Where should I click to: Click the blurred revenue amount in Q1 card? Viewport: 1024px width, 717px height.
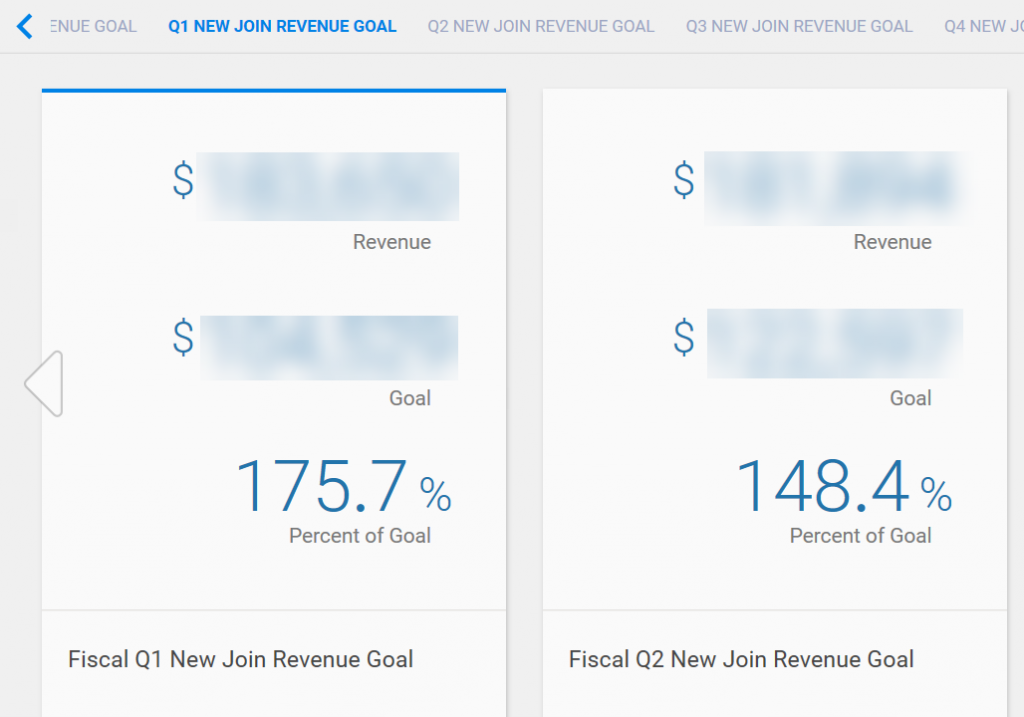click(x=327, y=186)
